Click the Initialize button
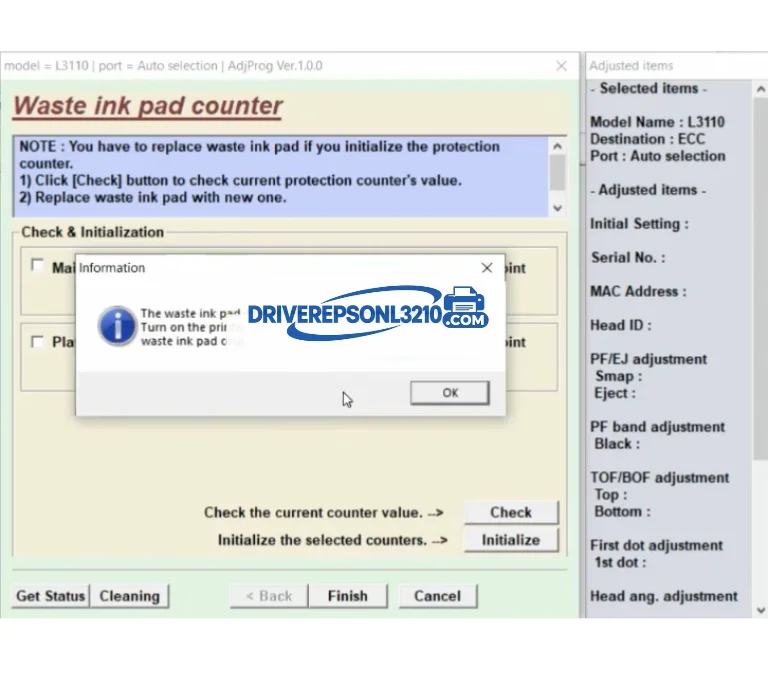The width and height of the screenshot is (768, 687). [x=511, y=540]
